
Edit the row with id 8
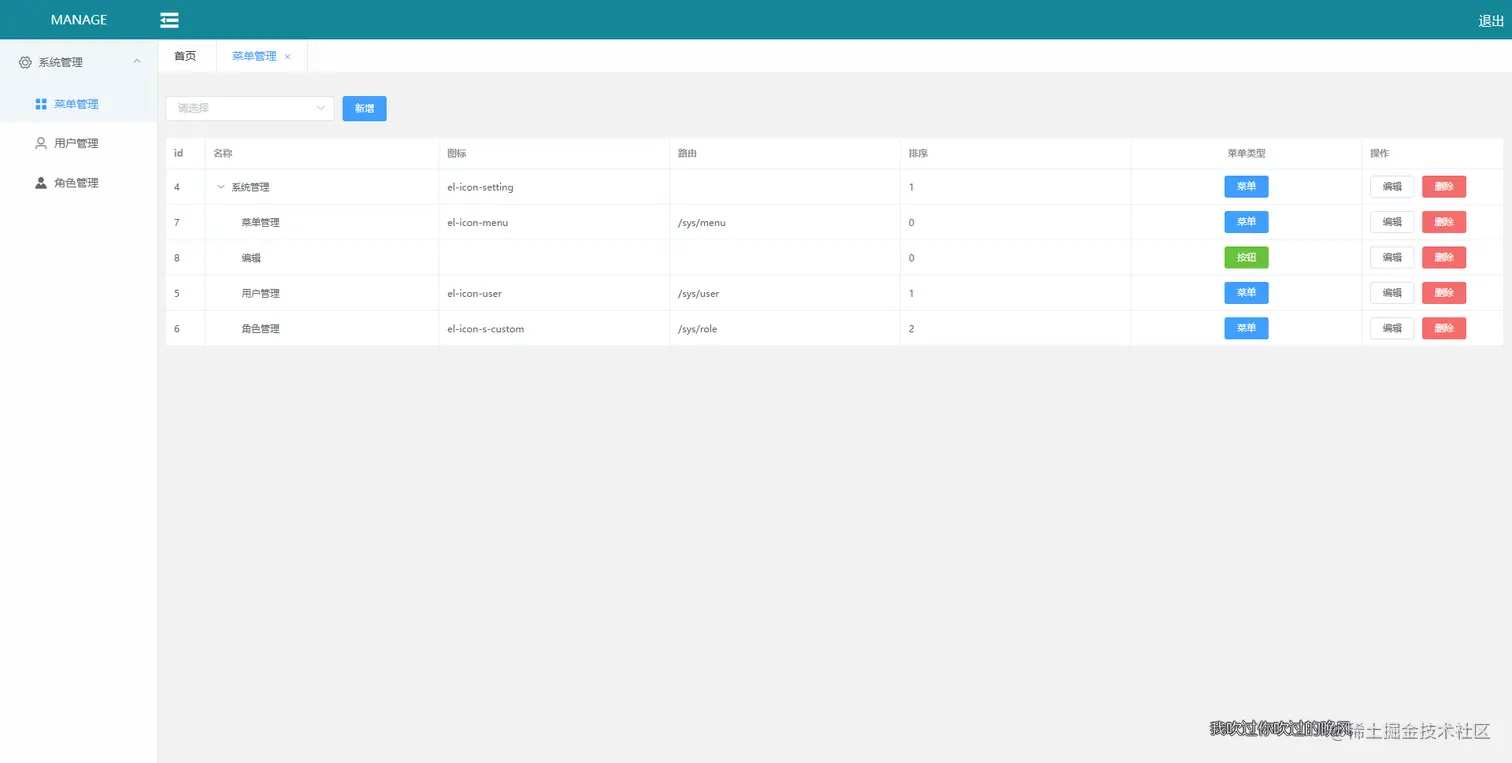[1392, 257]
